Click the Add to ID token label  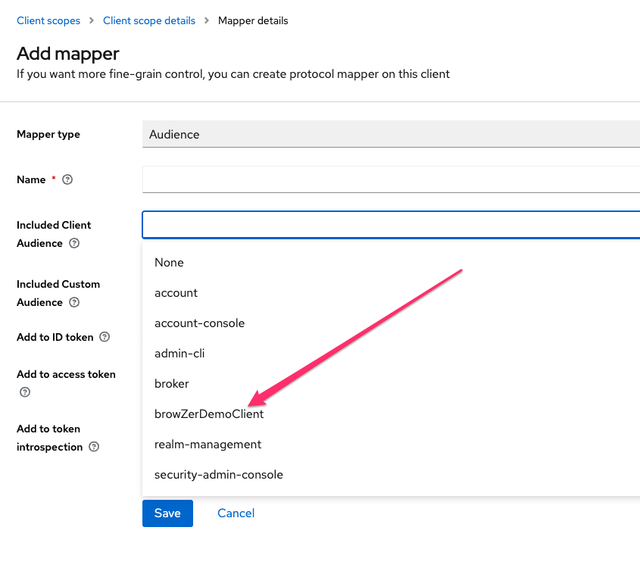coord(55,337)
